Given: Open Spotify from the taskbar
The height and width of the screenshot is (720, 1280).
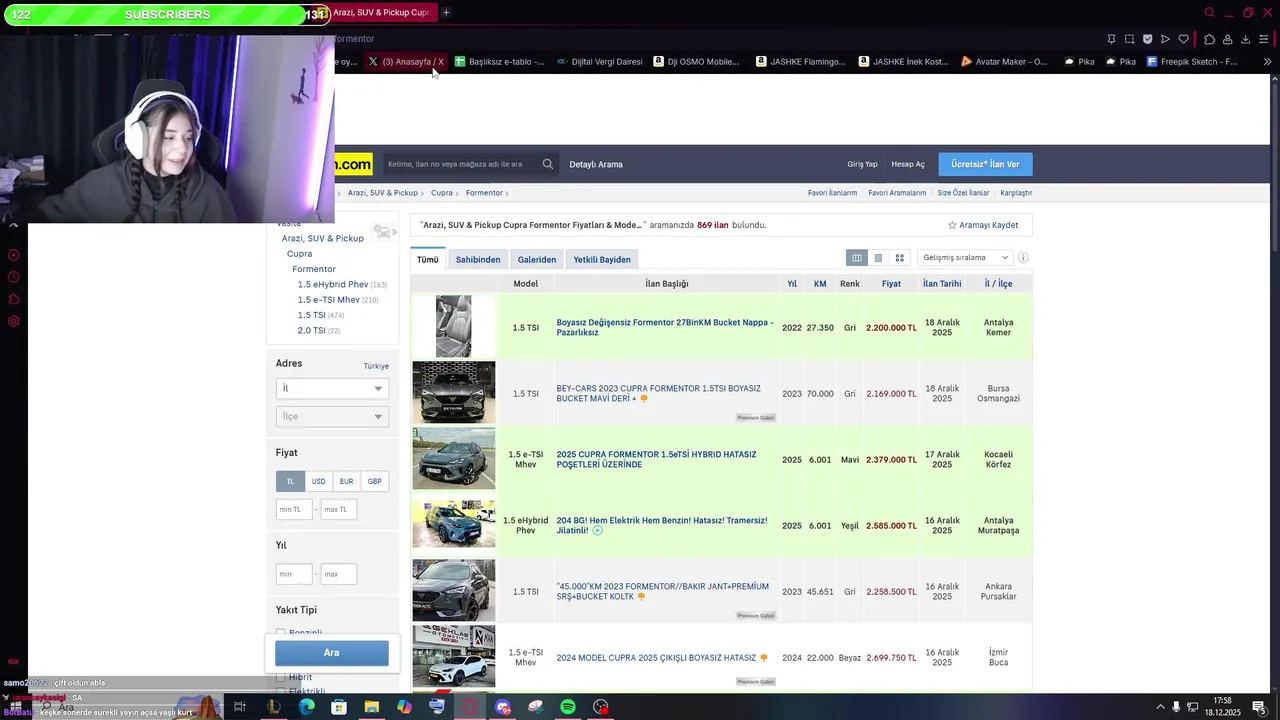Looking at the screenshot, I should click(568, 707).
